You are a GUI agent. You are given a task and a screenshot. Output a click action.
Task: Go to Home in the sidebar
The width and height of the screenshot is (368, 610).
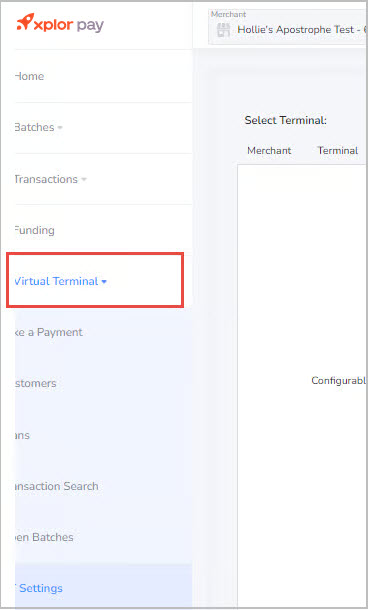pos(30,76)
